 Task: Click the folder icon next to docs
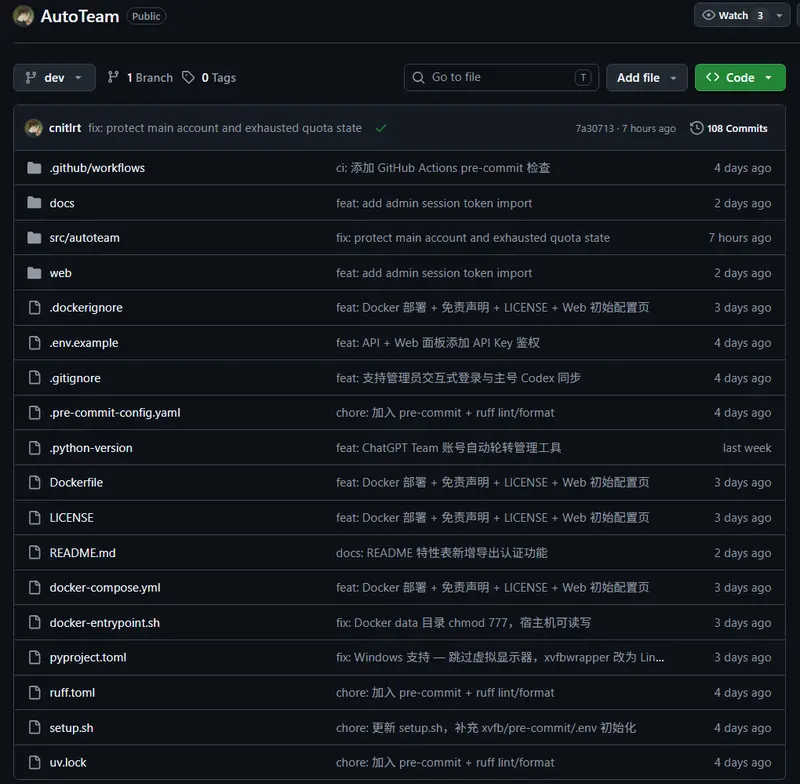(x=34, y=203)
